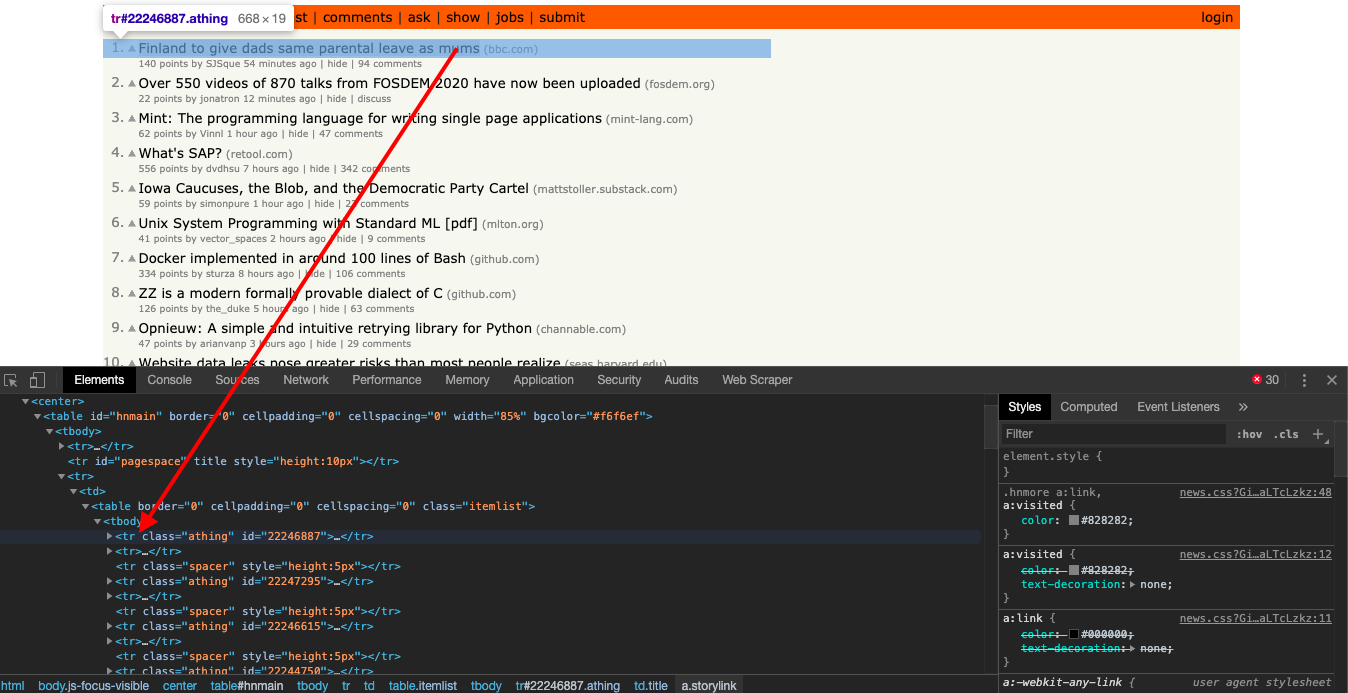Click the login link

pyautogui.click(x=1217, y=17)
